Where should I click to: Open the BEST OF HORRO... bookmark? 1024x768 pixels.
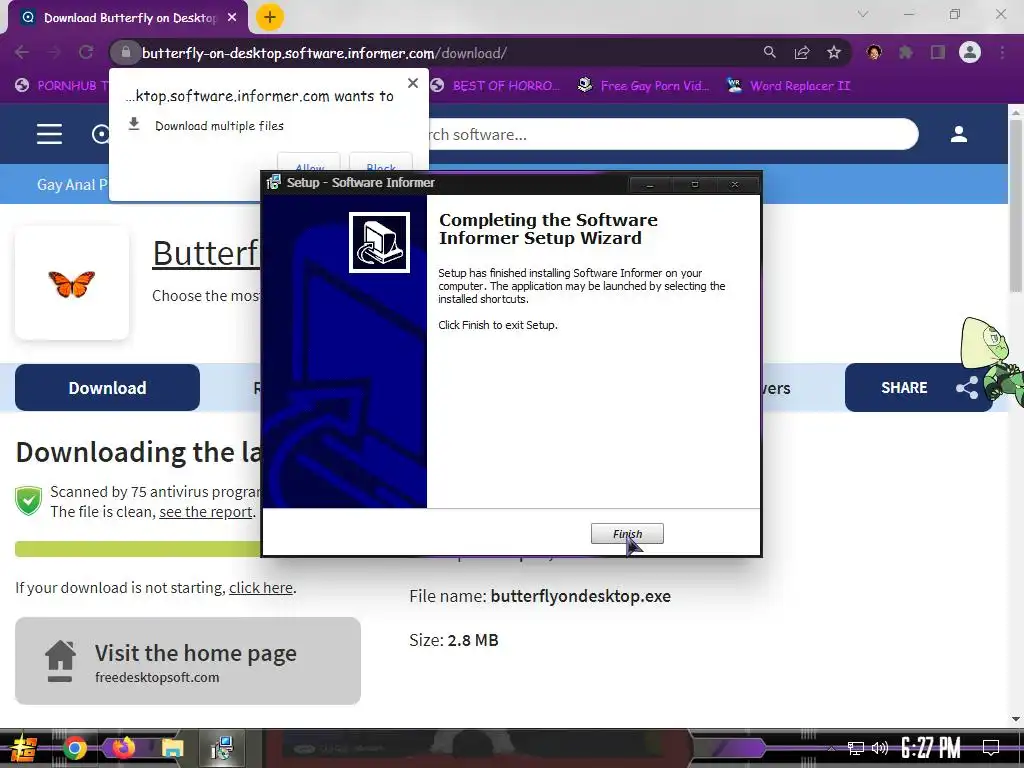(496, 86)
